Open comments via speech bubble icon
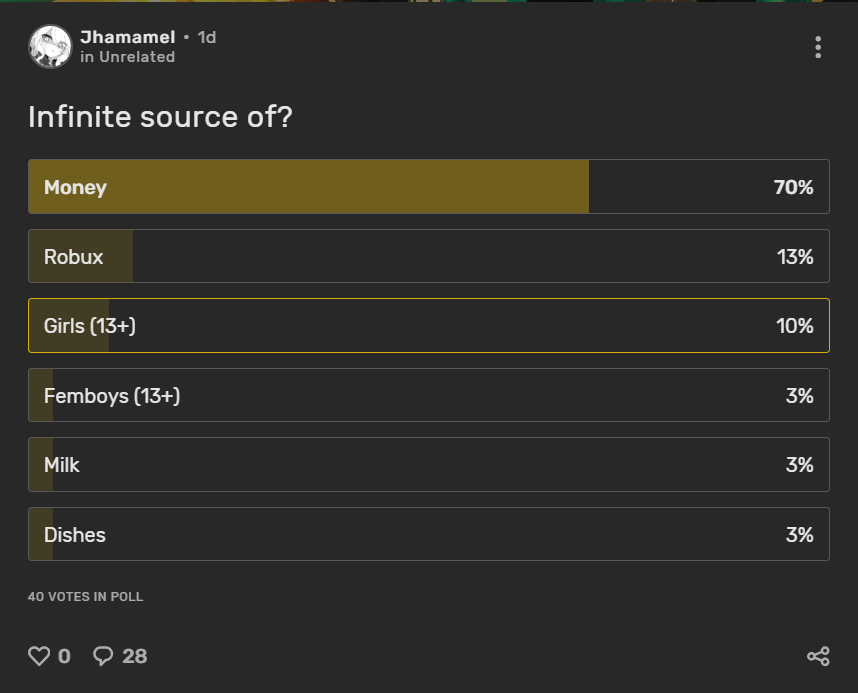Image resolution: width=858 pixels, height=693 pixels. (x=103, y=656)
